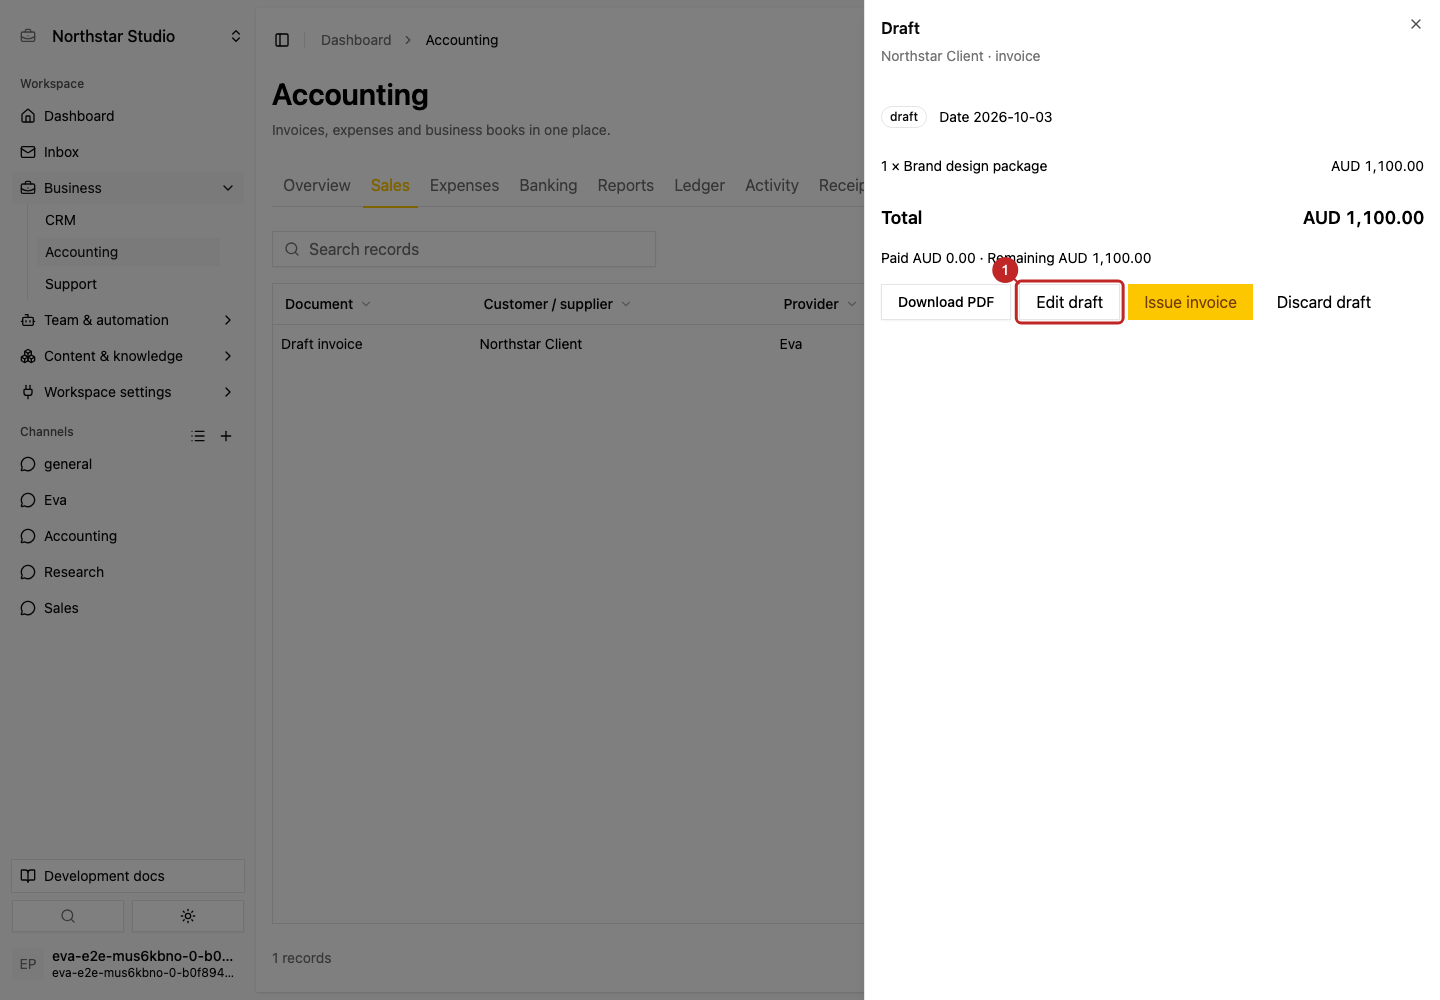Open the Customer / supplier column dropdown

[x=626, y=304]
